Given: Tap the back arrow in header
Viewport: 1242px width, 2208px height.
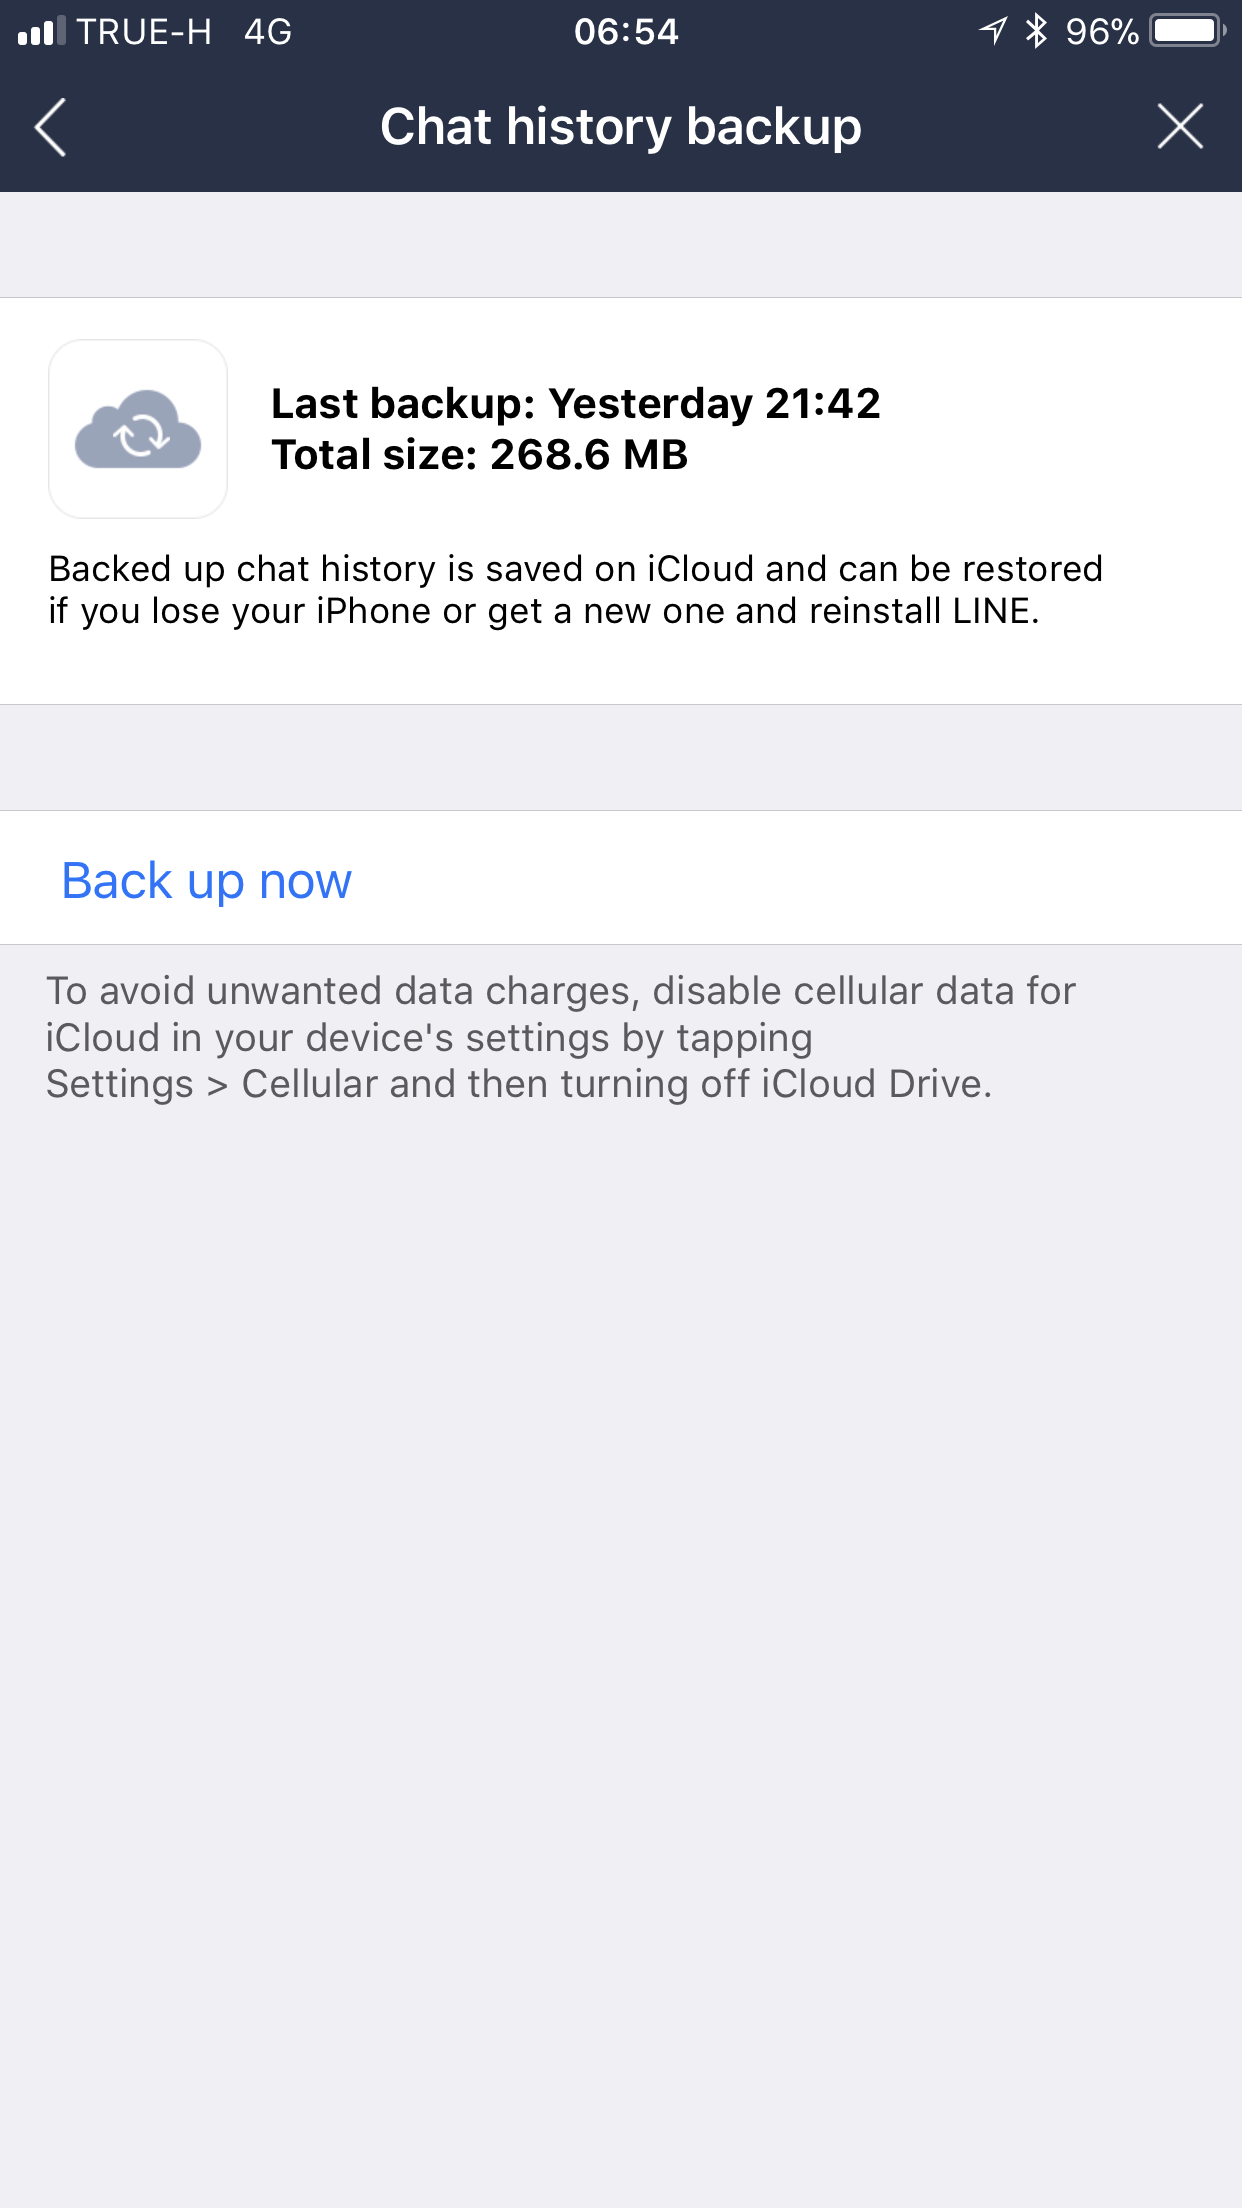Looking at the screenshot, I should [50, 128].
